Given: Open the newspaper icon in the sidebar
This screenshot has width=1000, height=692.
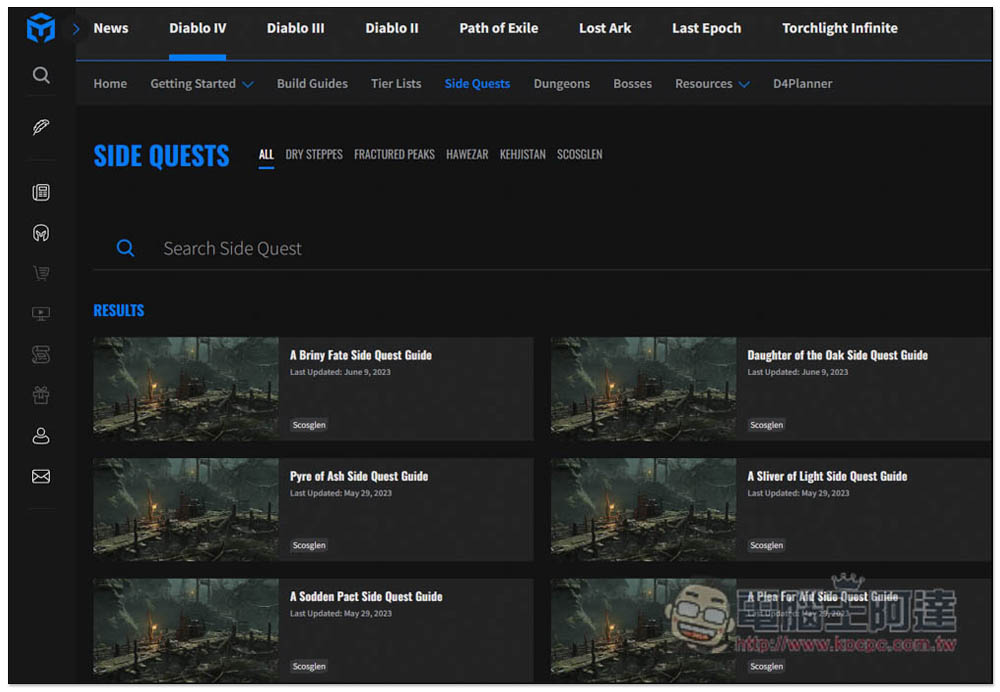Looking at the screenshot, I should [41, 192].
